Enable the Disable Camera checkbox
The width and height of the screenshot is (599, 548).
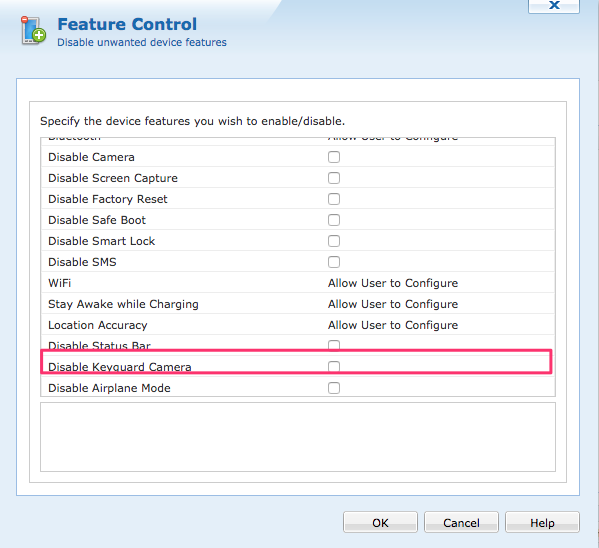point(334,157)
